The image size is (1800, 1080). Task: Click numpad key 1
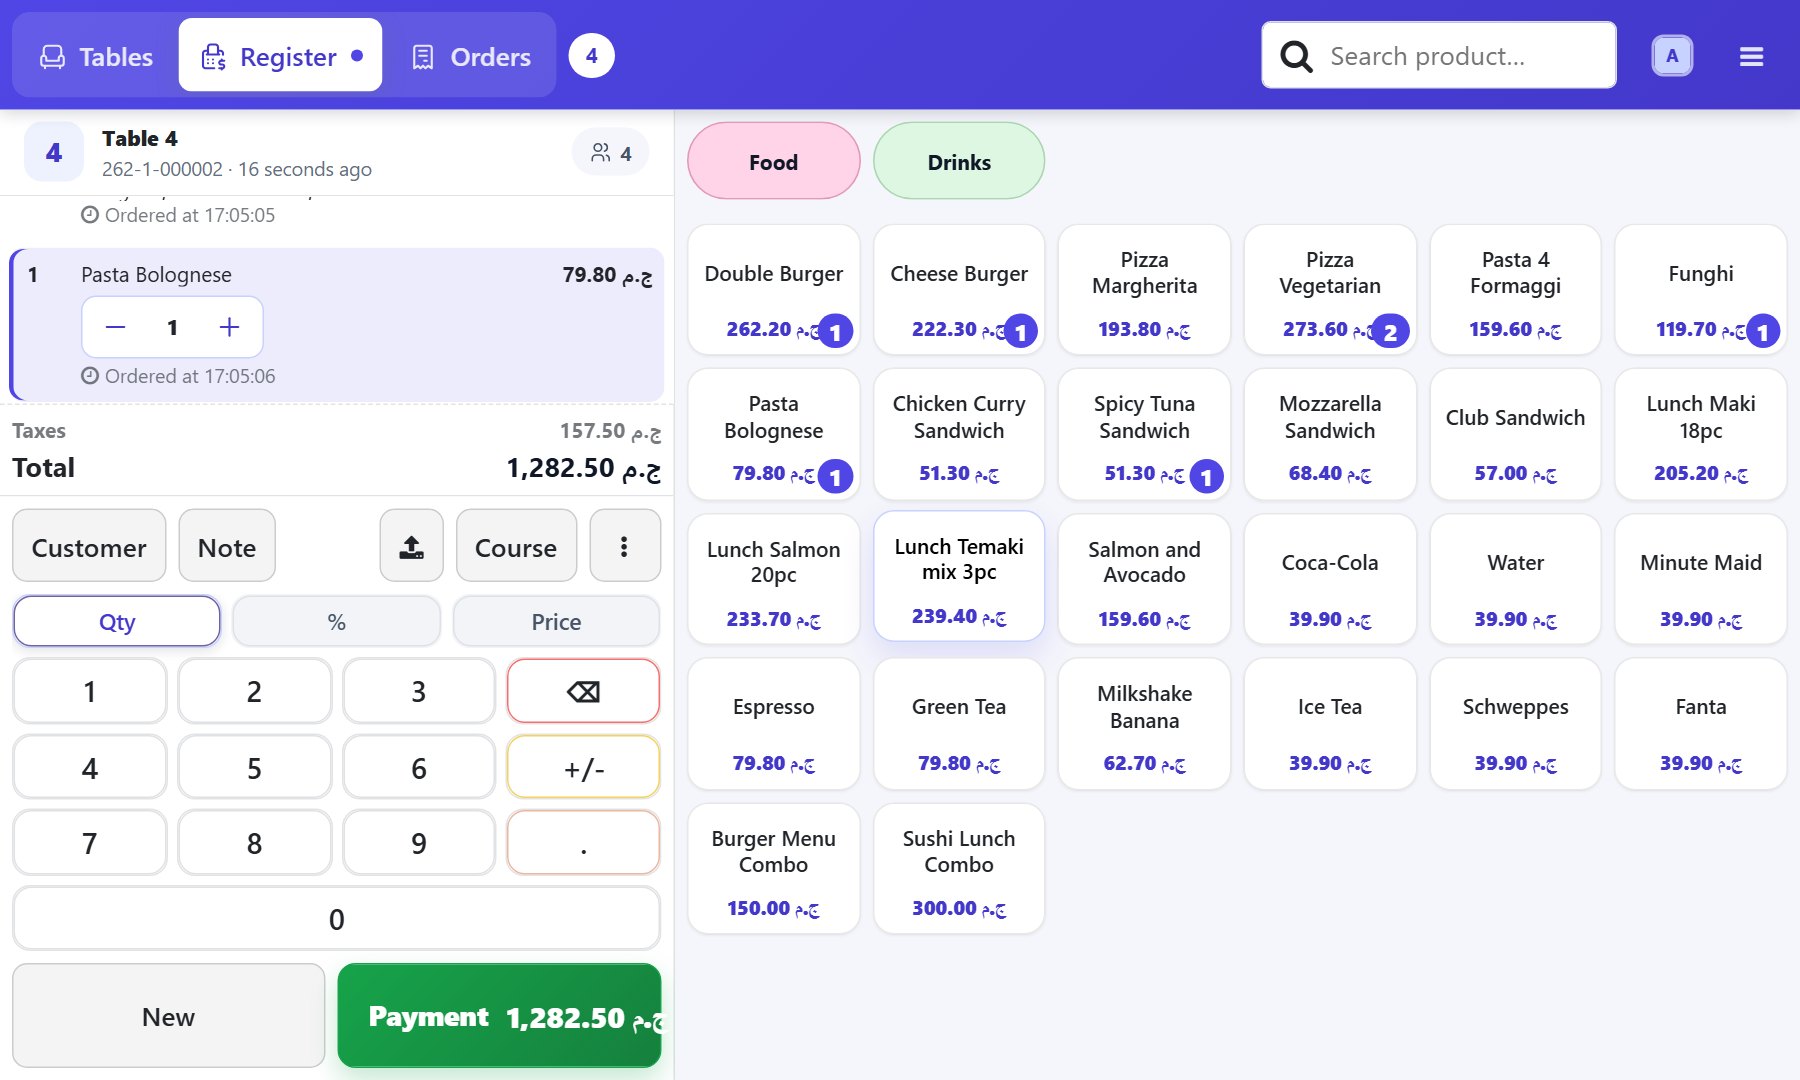pyautogui.click(x=90, y=691)
